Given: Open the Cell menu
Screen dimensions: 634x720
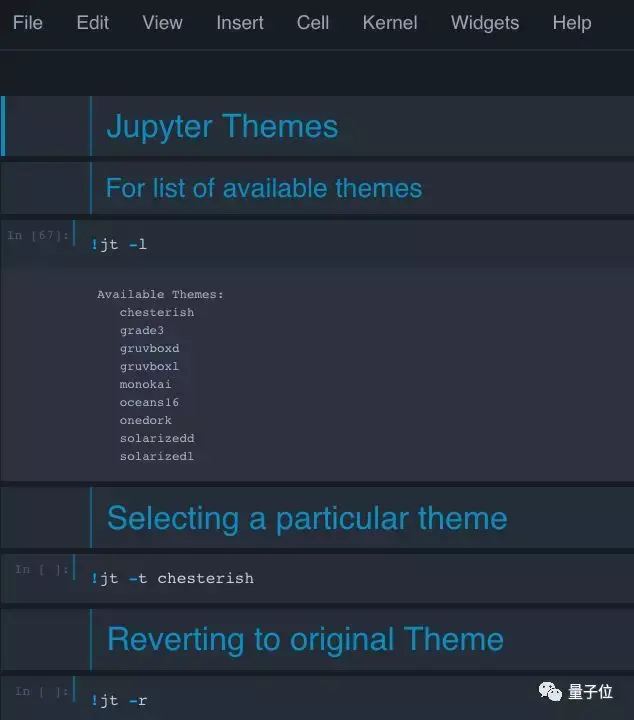Looking at the screenshot, I should point(313,22).
